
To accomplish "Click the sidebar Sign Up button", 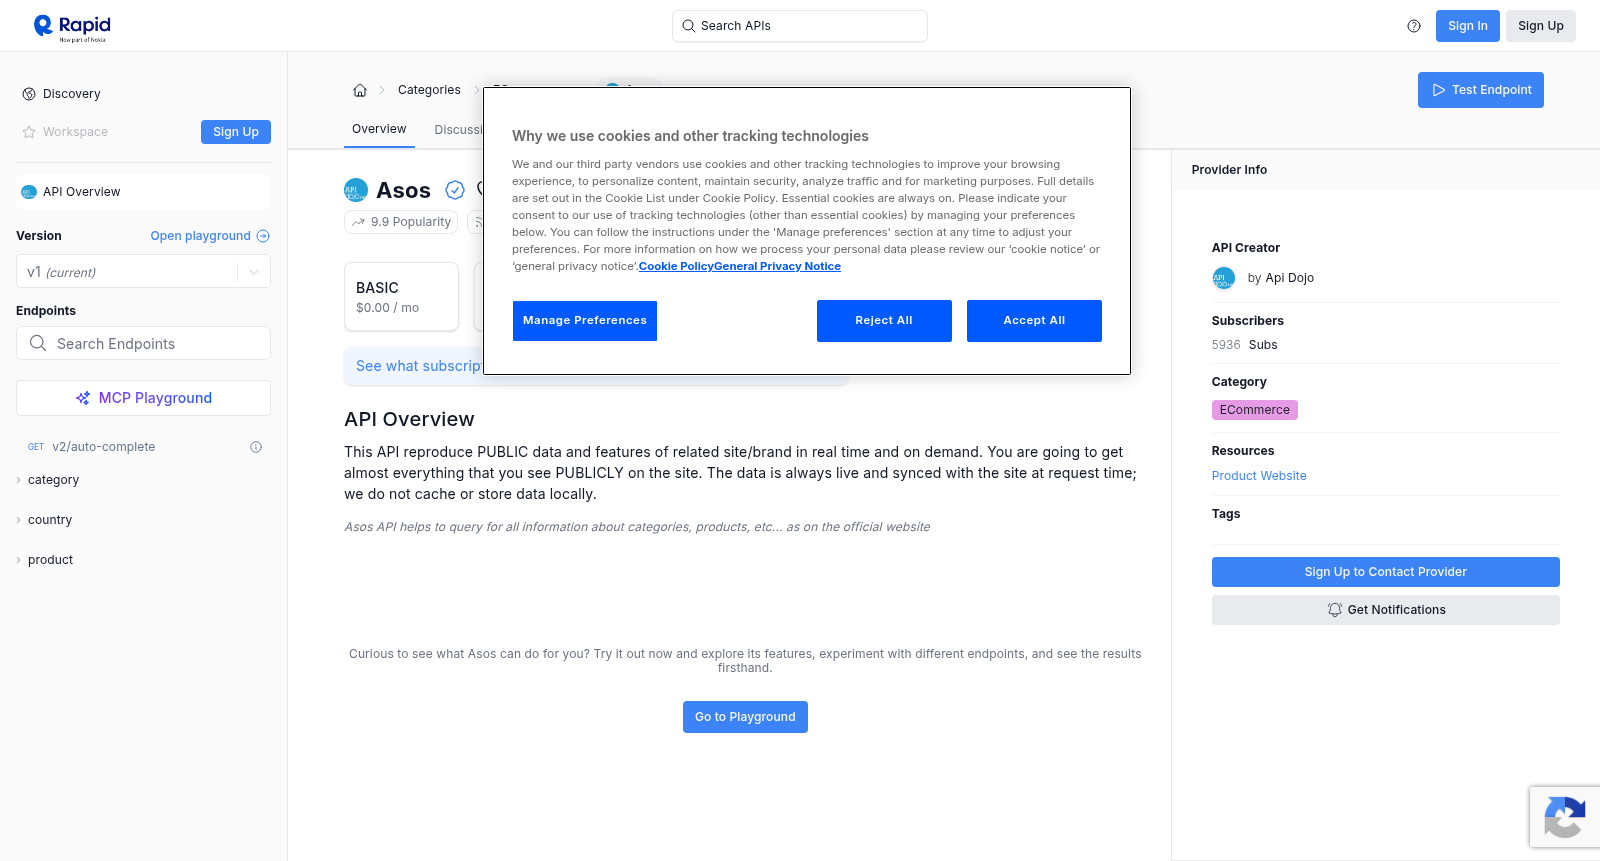I will (236, 132).
